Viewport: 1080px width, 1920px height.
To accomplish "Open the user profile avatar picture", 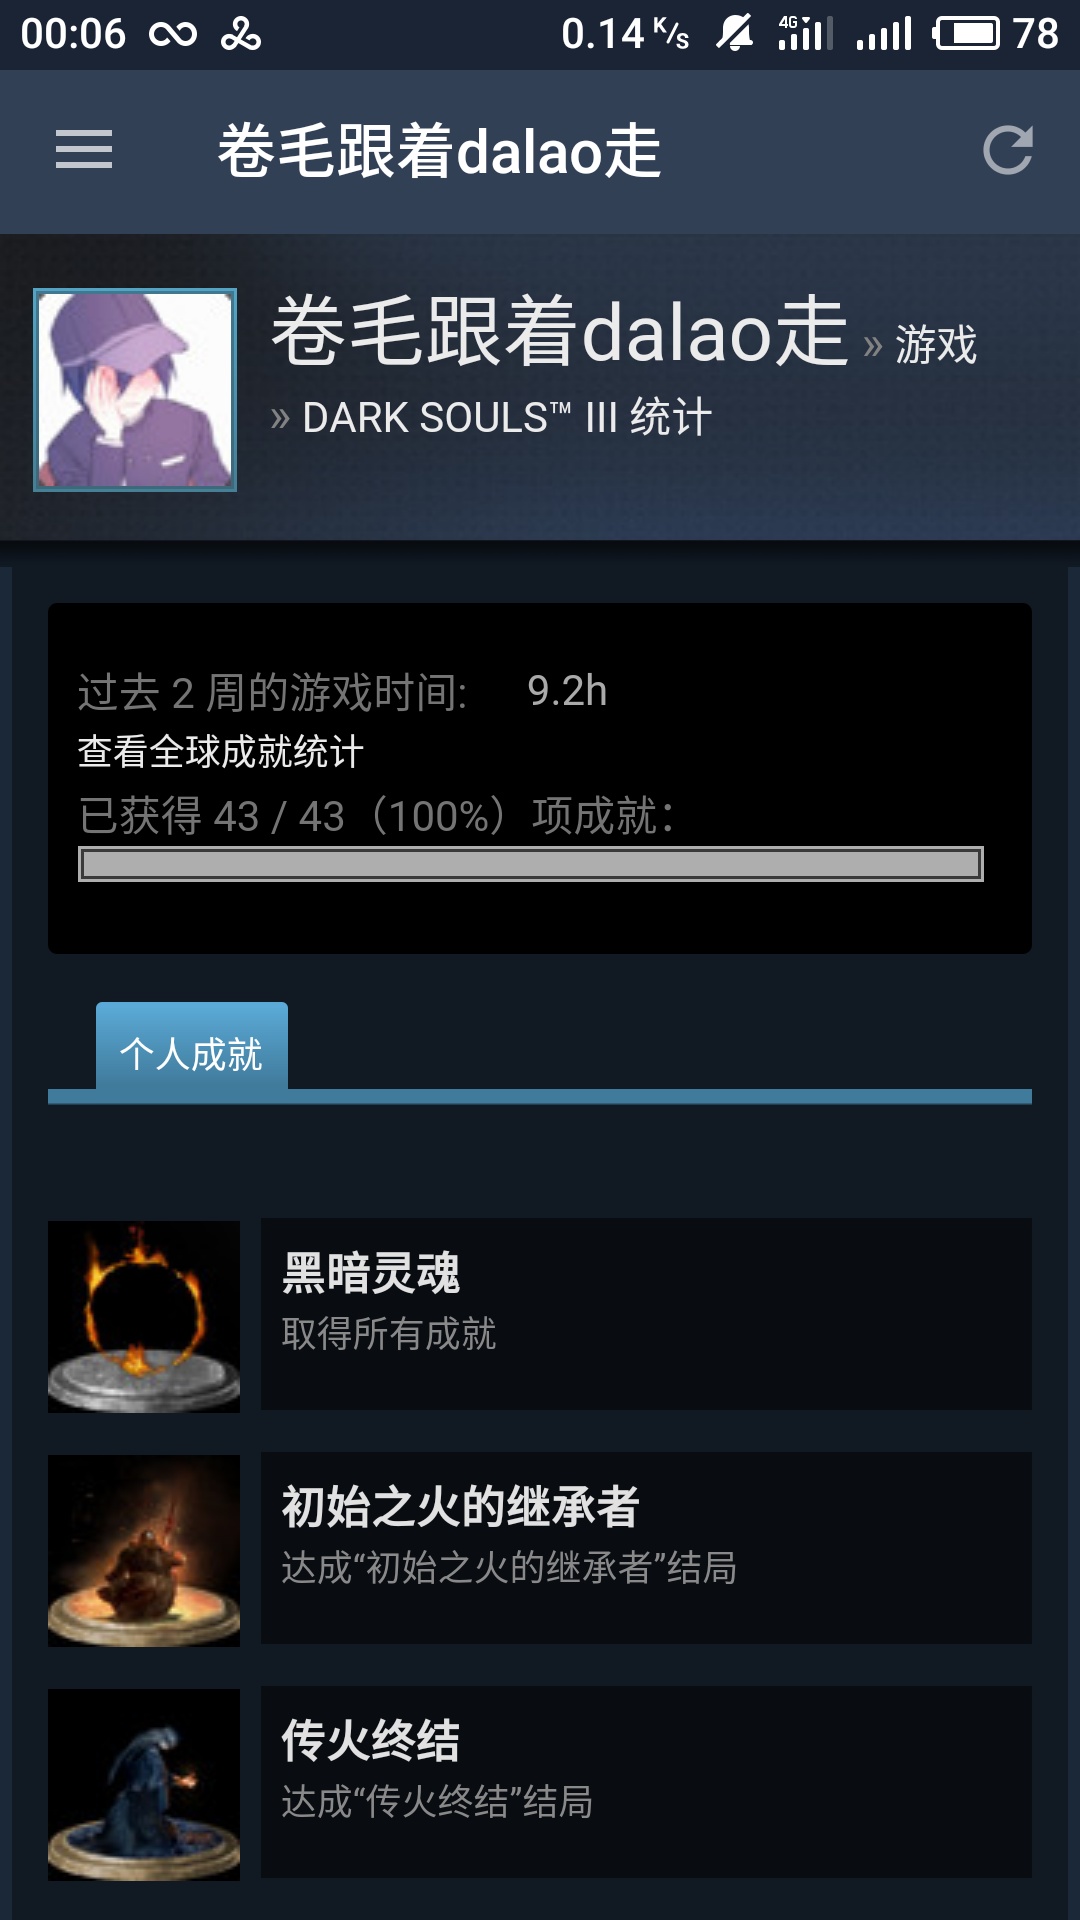I will click(135, 390).
